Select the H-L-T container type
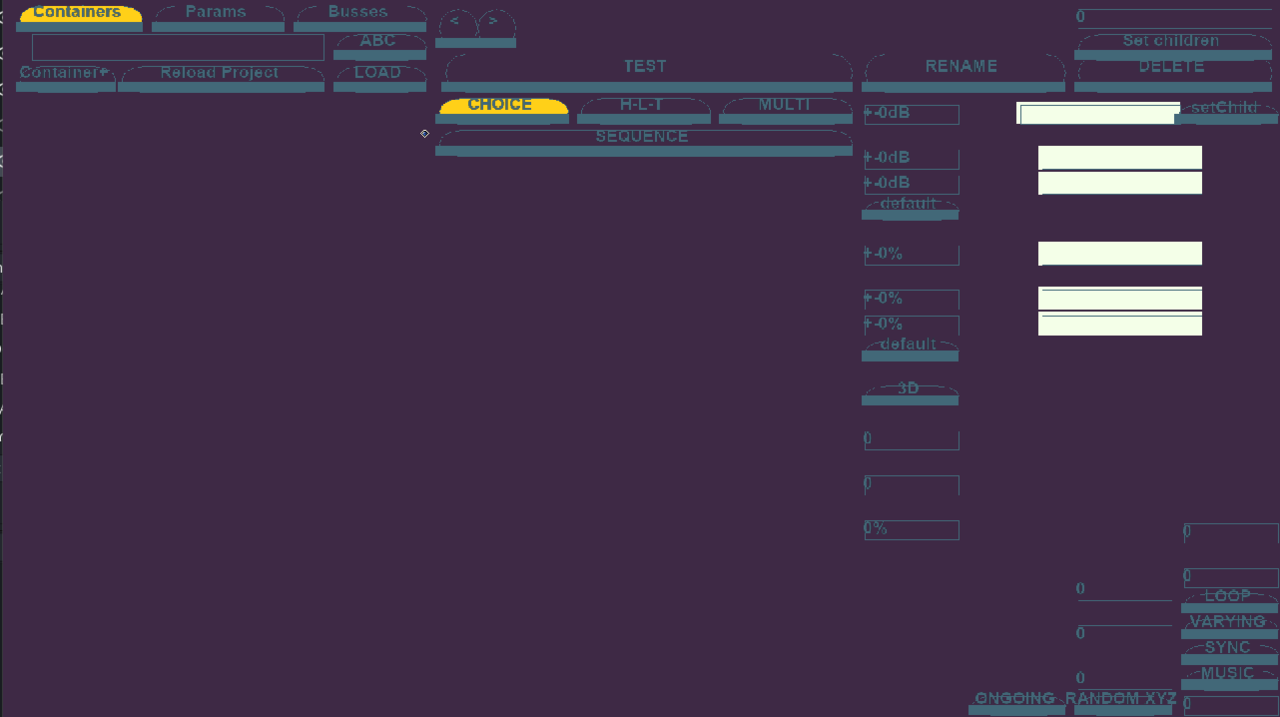Viewport: 1280px width, 717px height. pyautogui.click(x=644, y=110)
